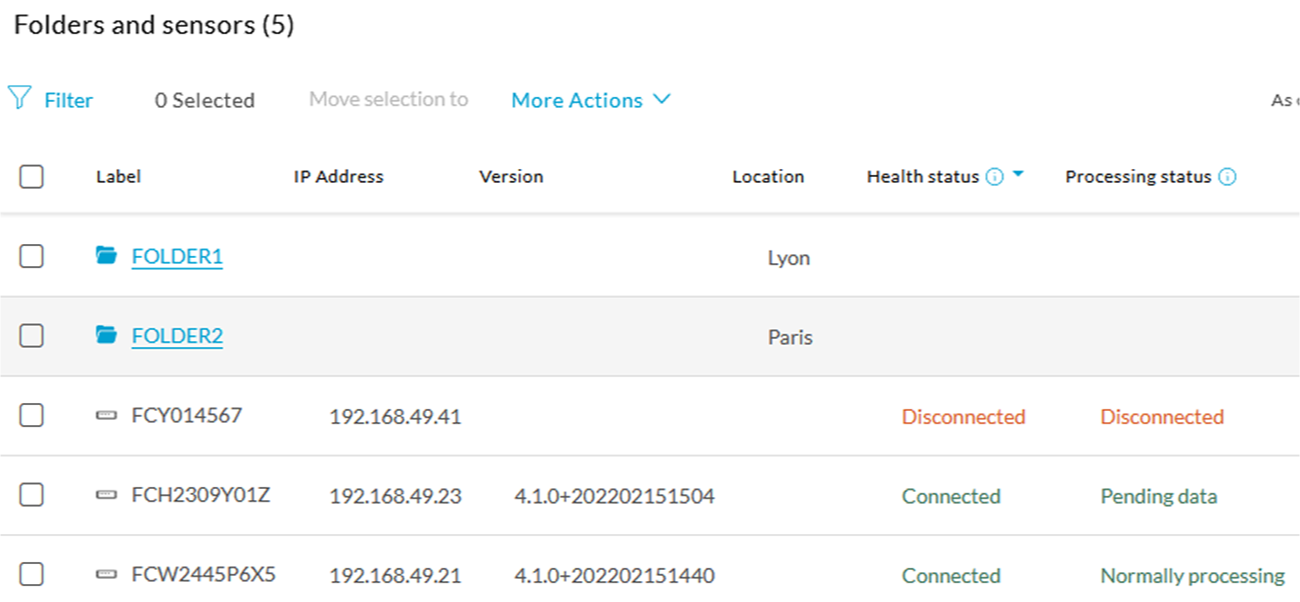Expand the More Actions dropdown
The image size is (1300, 602).
(577, 99)
